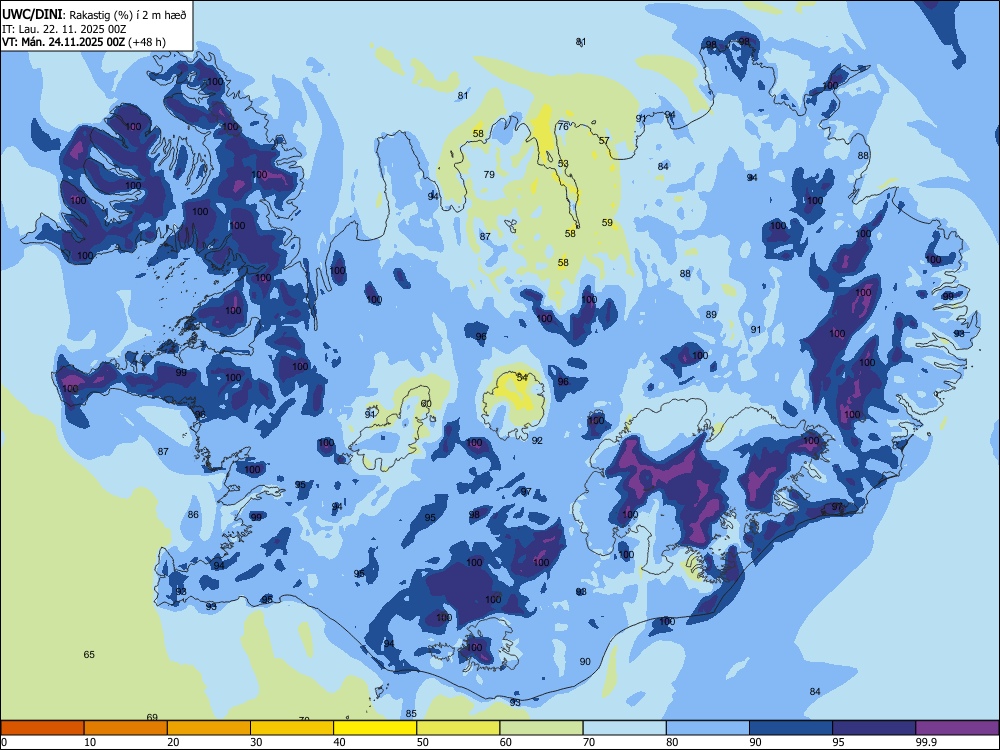The width and height of the screenshot is (1000, 750).
Task: Click the legend tick label '99.9'
Action: [925, 742]
